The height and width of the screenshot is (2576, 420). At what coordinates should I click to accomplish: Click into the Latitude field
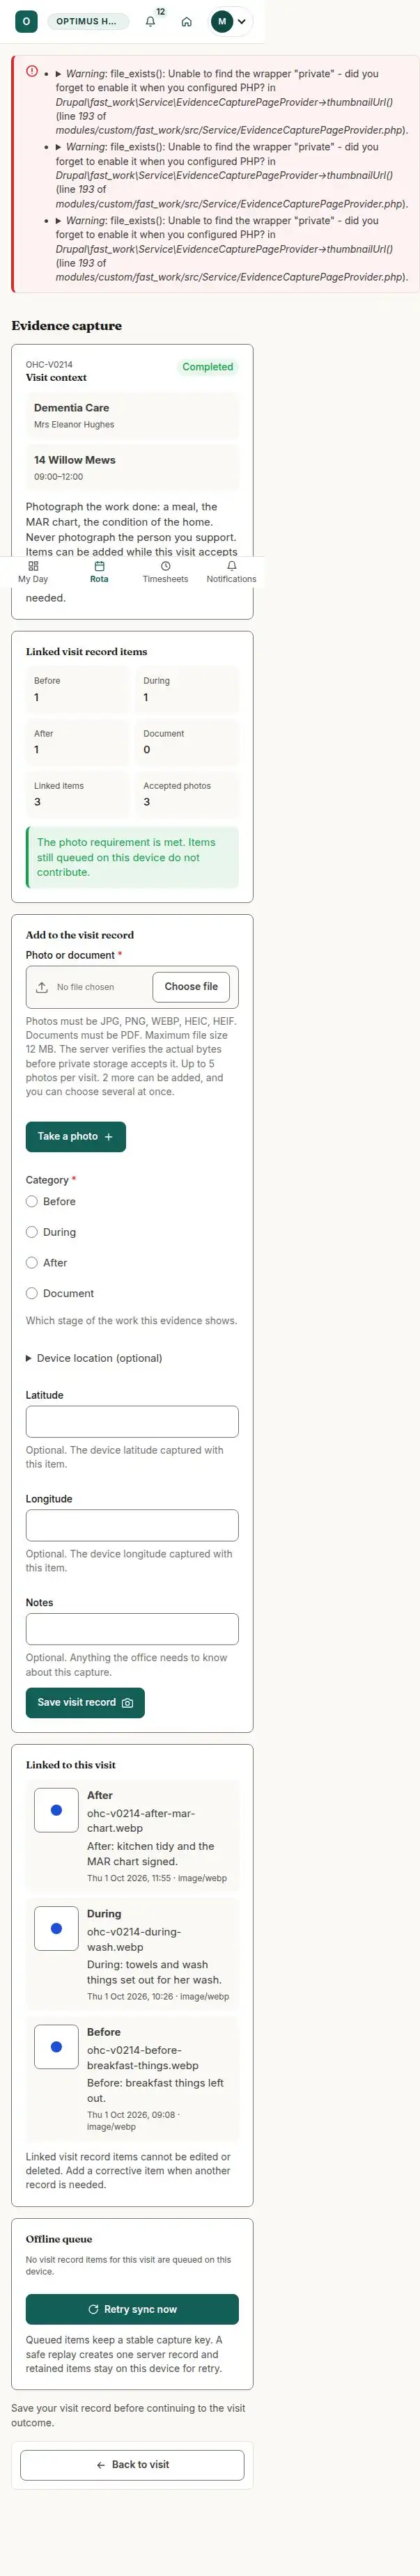(132, 1421)
